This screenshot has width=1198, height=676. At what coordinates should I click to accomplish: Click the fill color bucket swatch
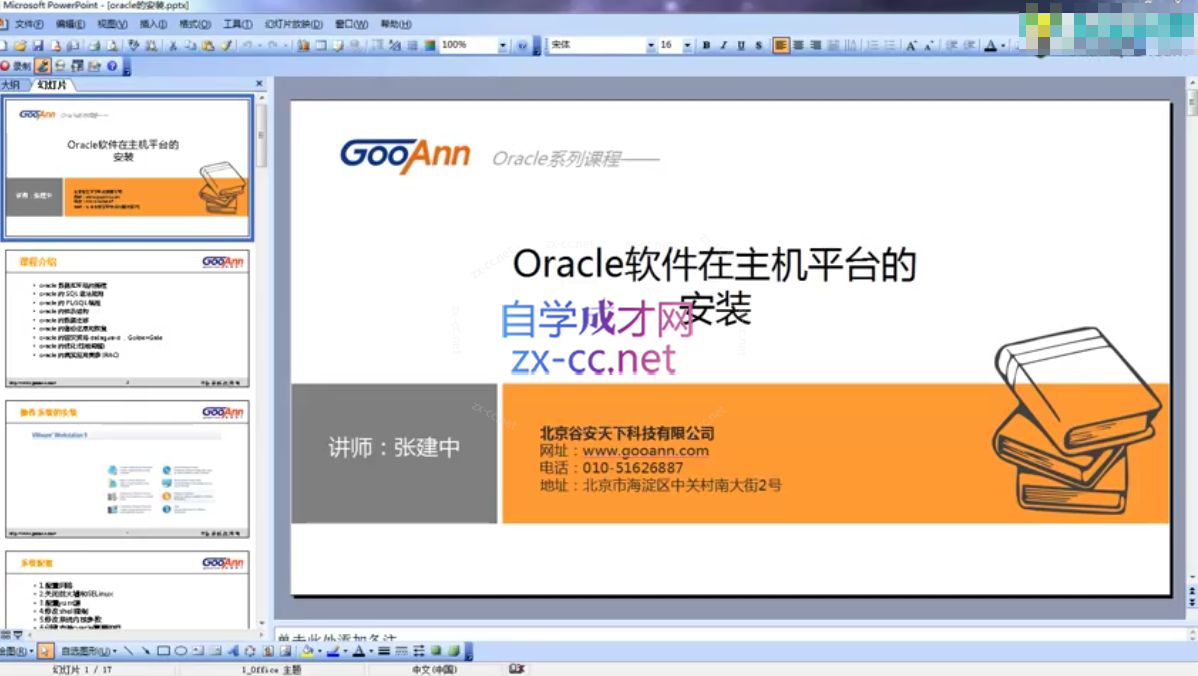click(307, 651)
